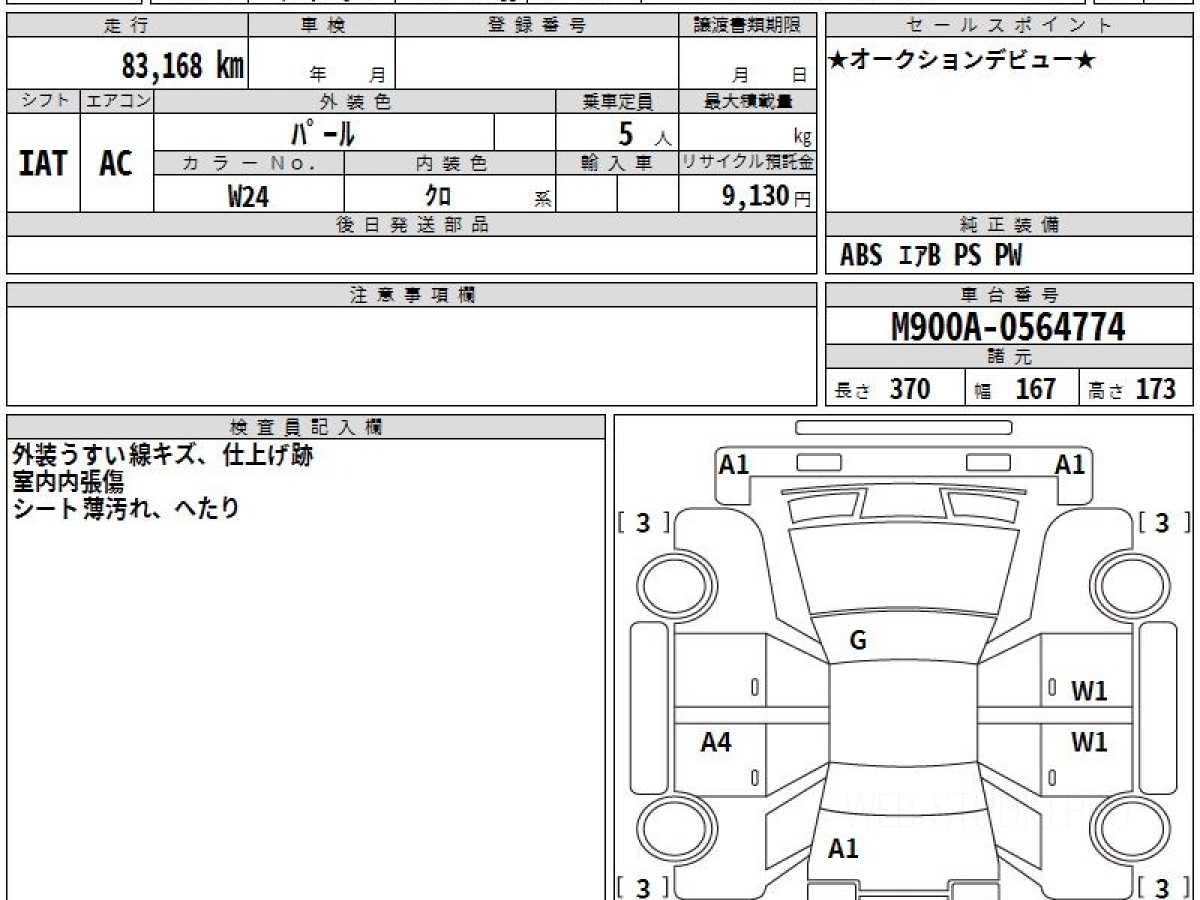Select the inspector note 室内内張傷
The image size is (1200, 900).
tap(68, 482)
